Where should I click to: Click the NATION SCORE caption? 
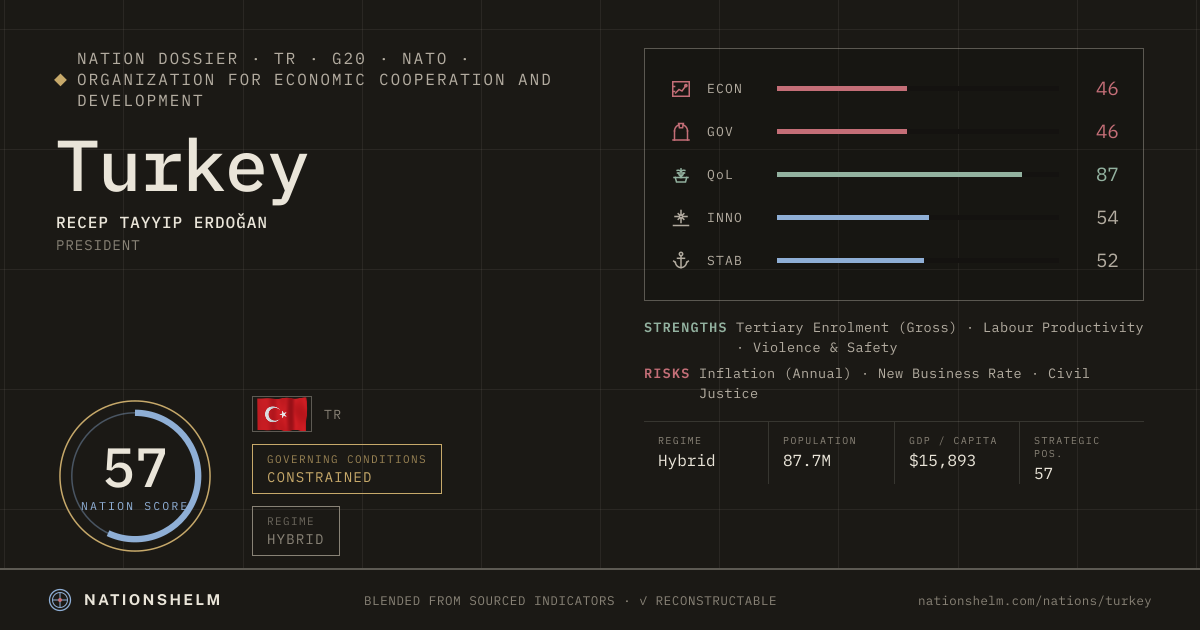(135, 507)
